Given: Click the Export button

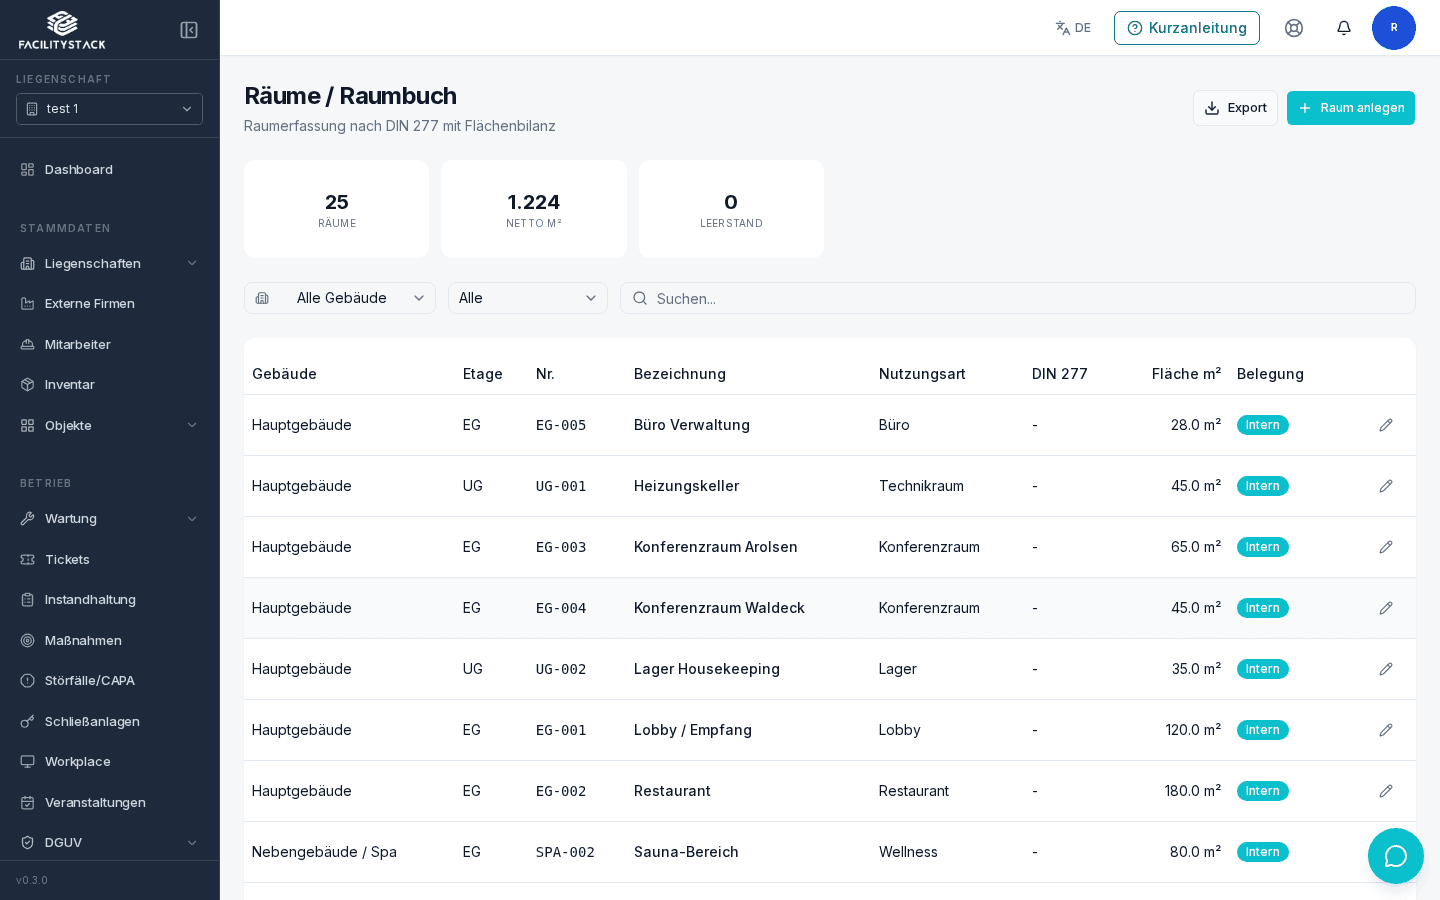Looking at the screenshot, I should [1235, 108].
